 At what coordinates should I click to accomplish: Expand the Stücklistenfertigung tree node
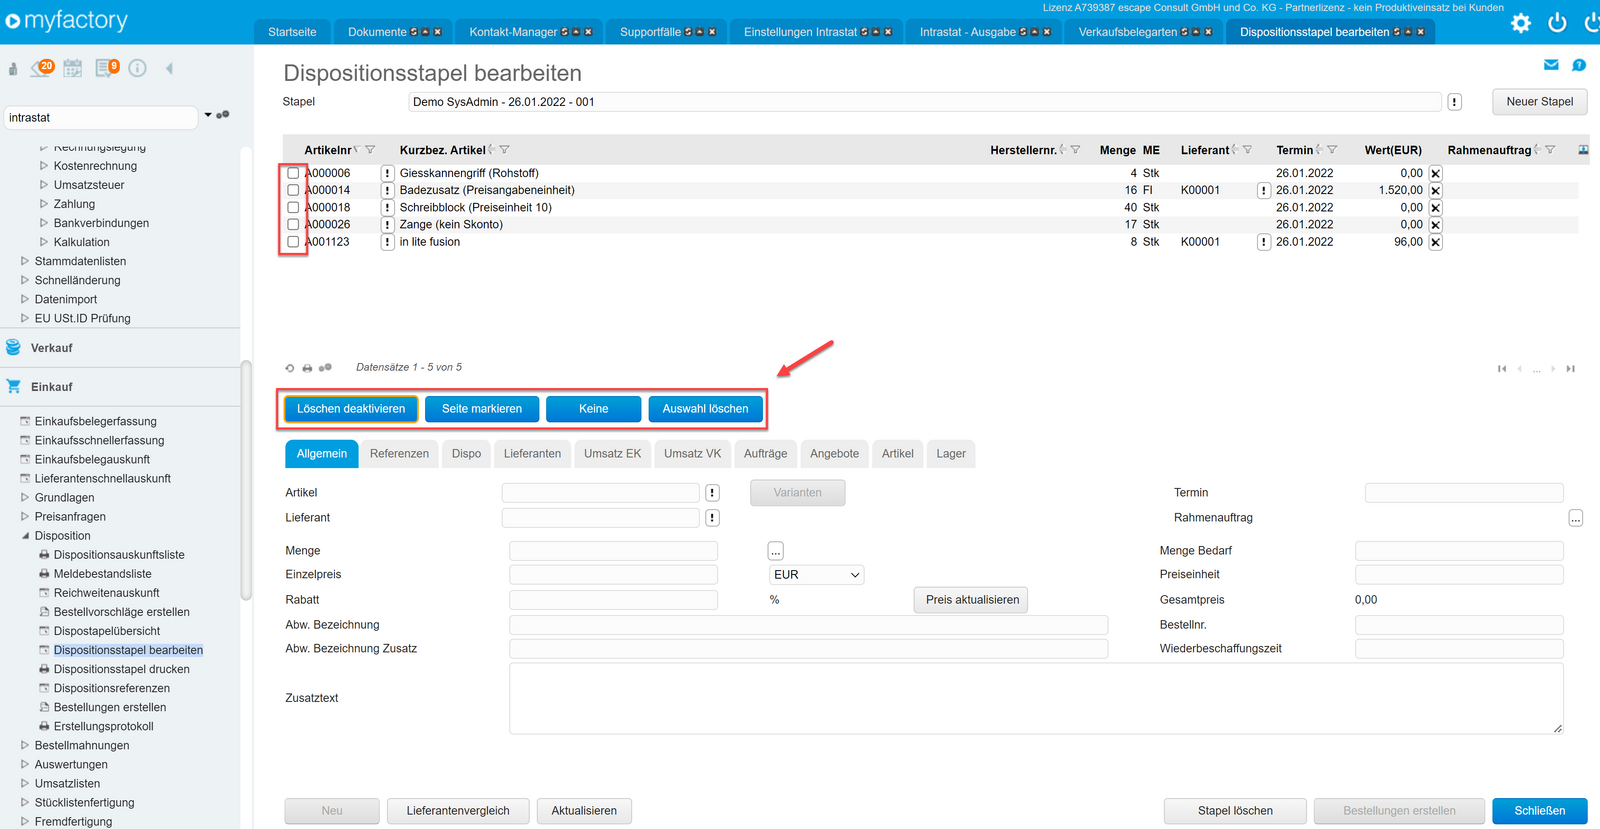pyautogui.click(x=25, y=802)
